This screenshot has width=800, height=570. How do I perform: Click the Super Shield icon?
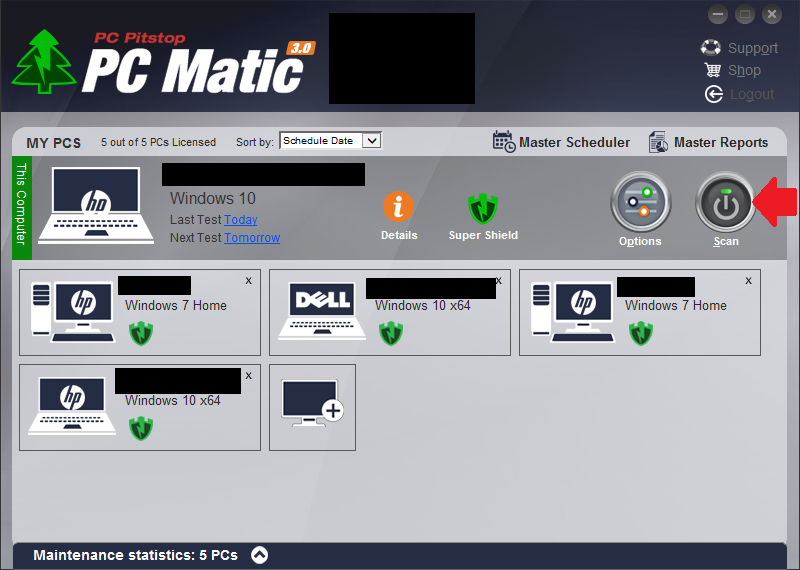[x=483, y=208]
